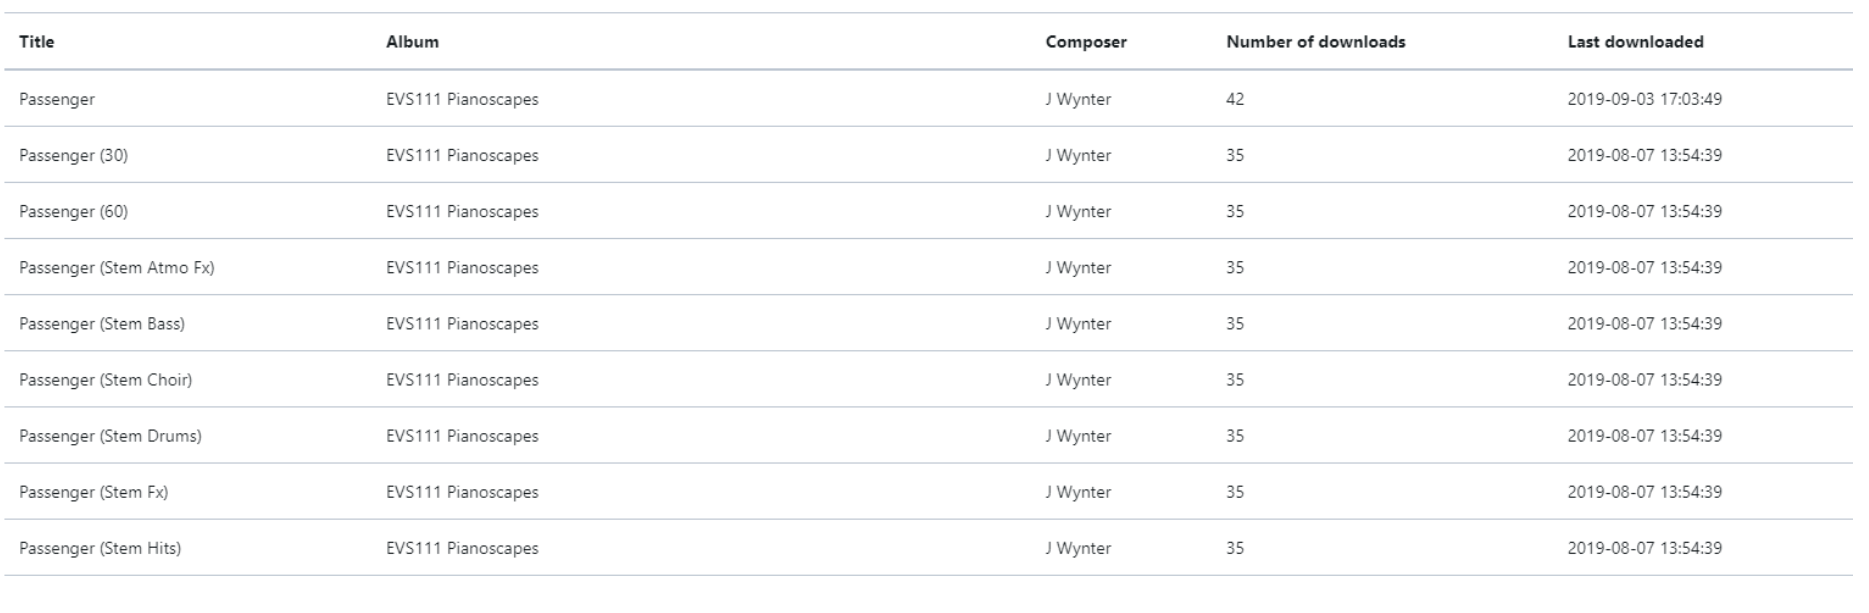
Task: Sort by Number of downloads header
Action: point(1316,42)
